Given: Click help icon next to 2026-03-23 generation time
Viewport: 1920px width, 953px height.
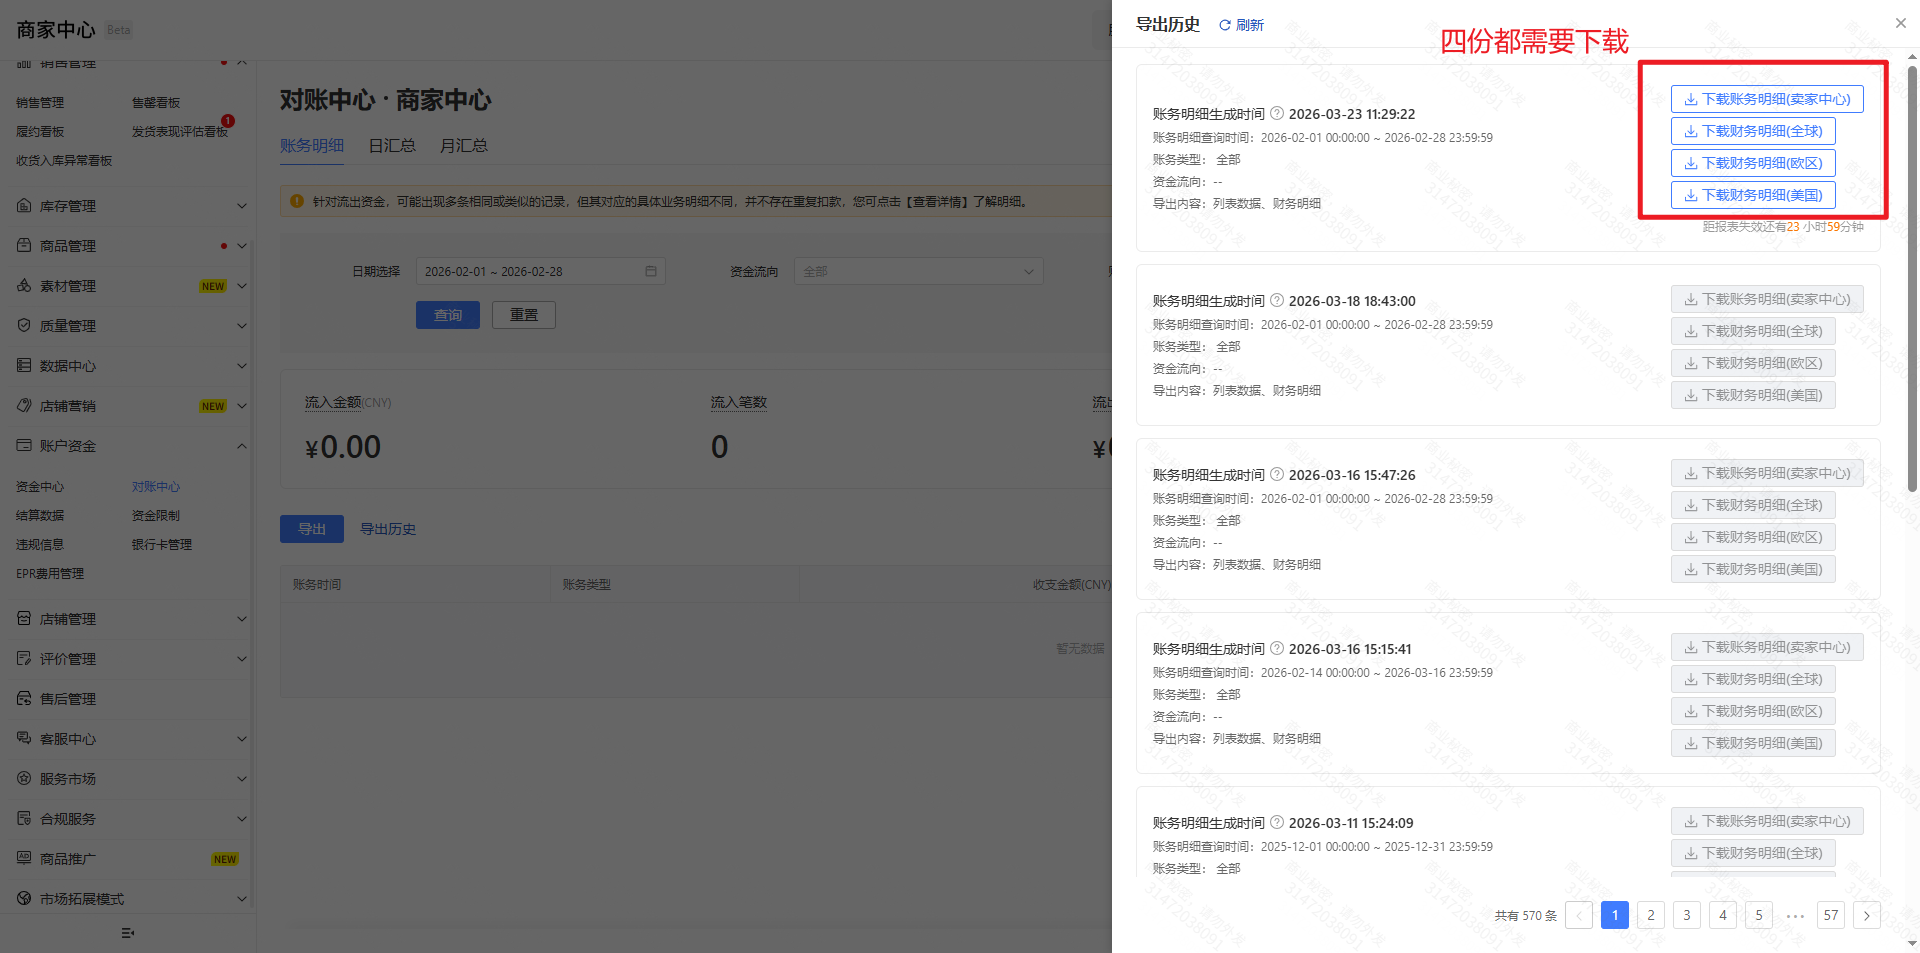Looking at the screenshot, I should [1277, 114].
